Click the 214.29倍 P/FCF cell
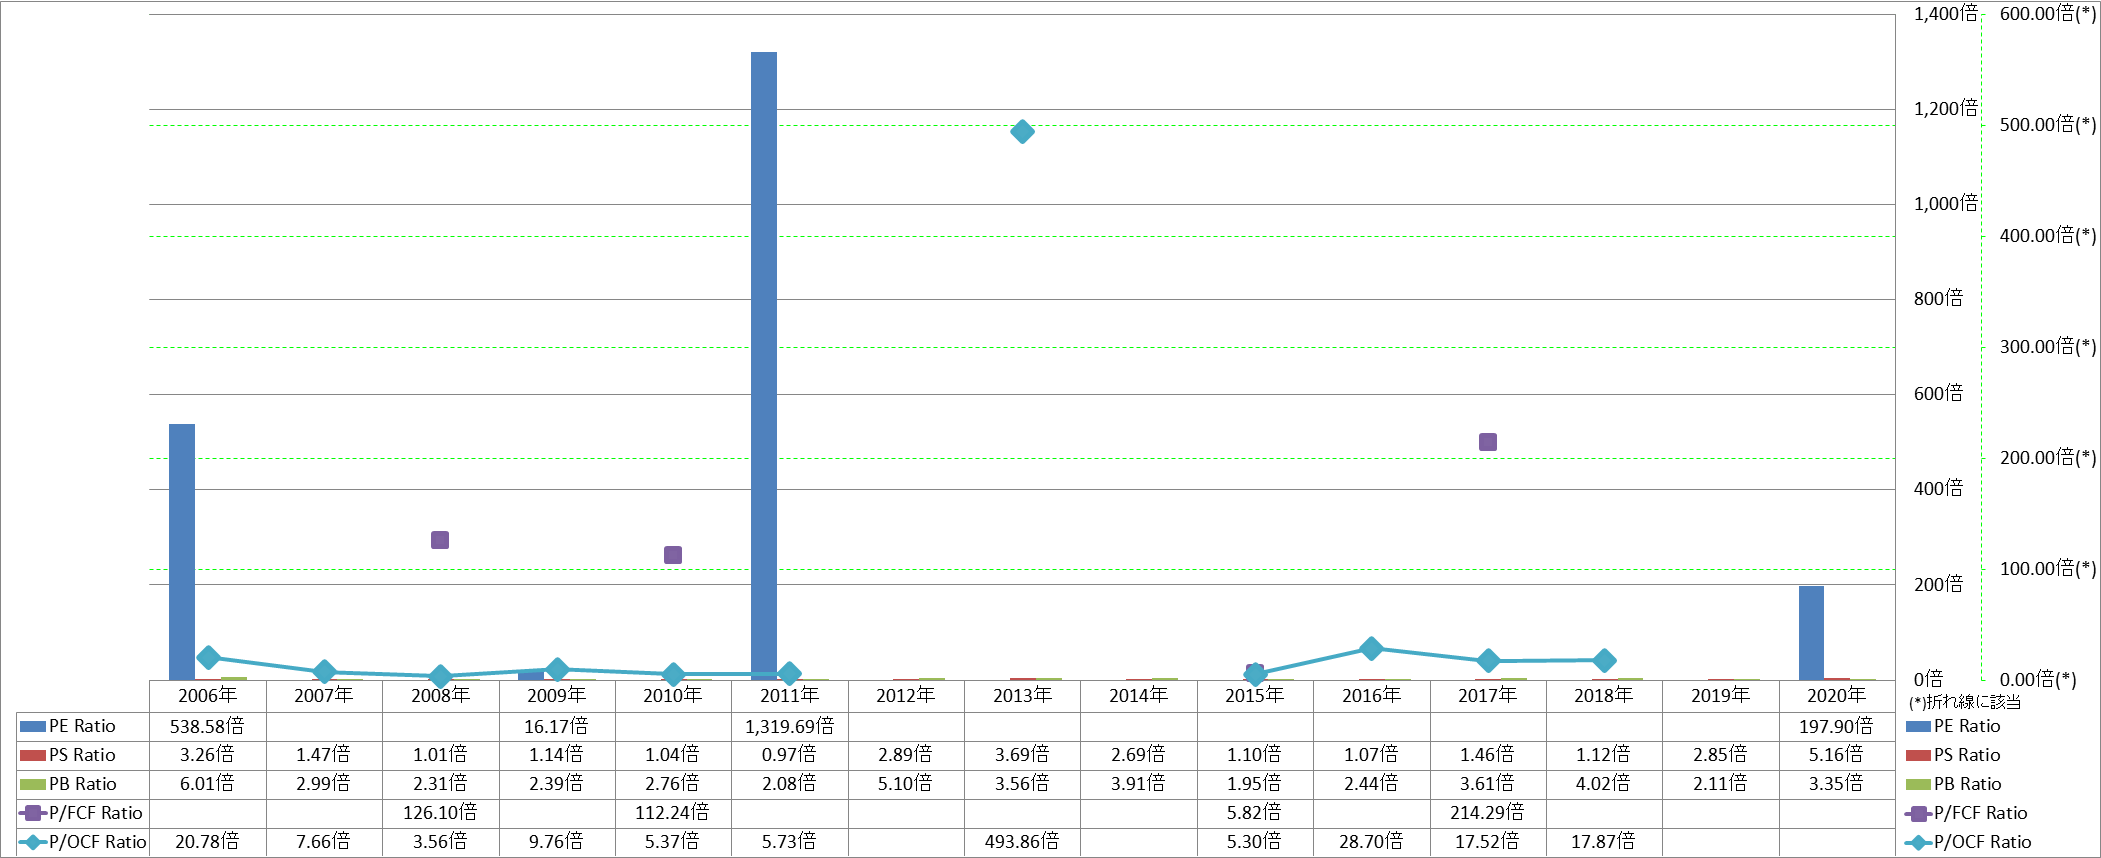This screenshot has width=2101, height=858. click(1488, 813)
